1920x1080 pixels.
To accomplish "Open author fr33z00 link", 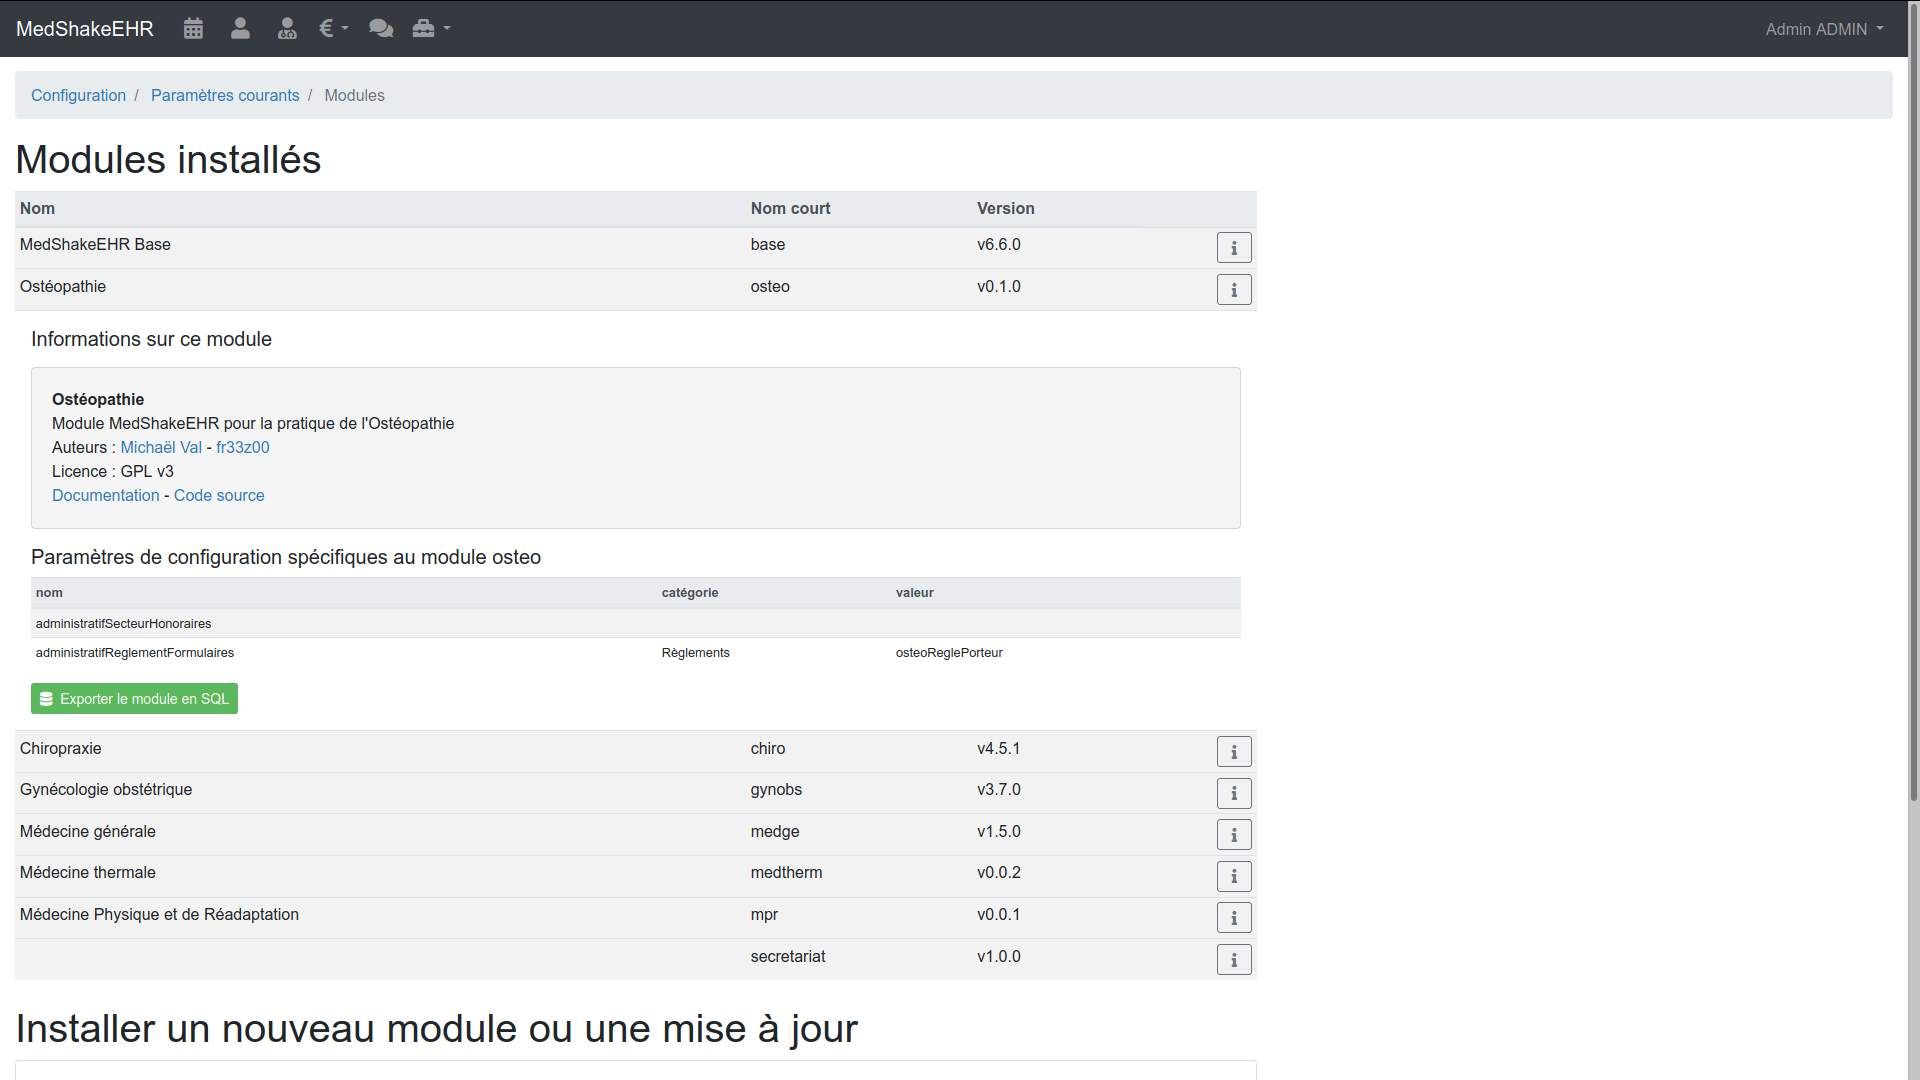I will pyautogui.click(x=243, y=447).
